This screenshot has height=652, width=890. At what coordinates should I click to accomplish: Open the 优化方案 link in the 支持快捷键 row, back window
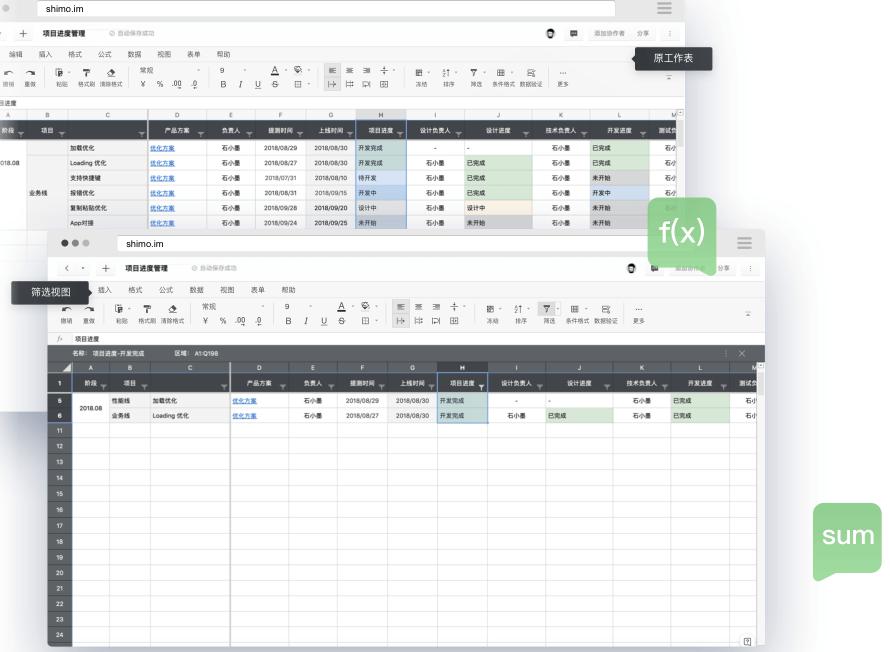point(162,178)
